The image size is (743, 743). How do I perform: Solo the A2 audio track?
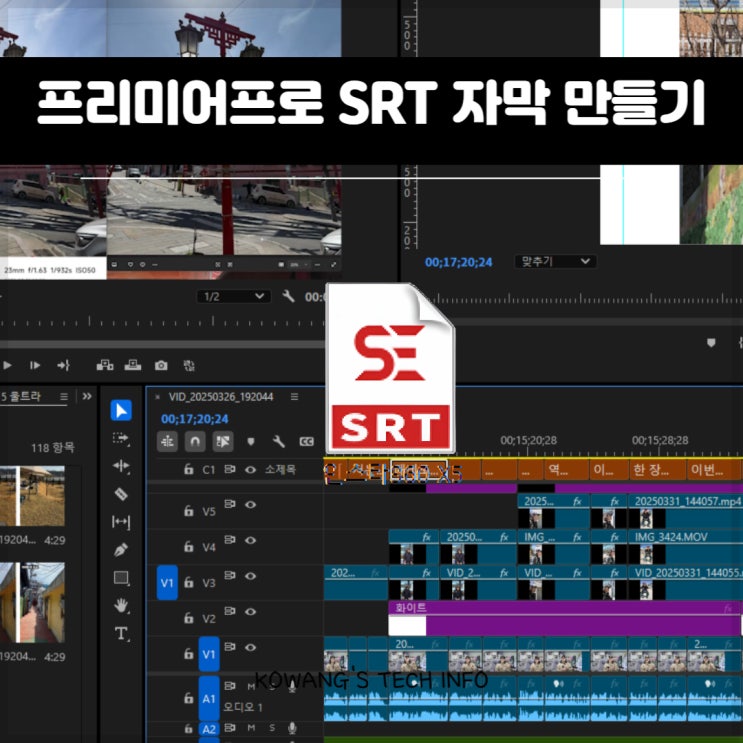click(272, 728)
